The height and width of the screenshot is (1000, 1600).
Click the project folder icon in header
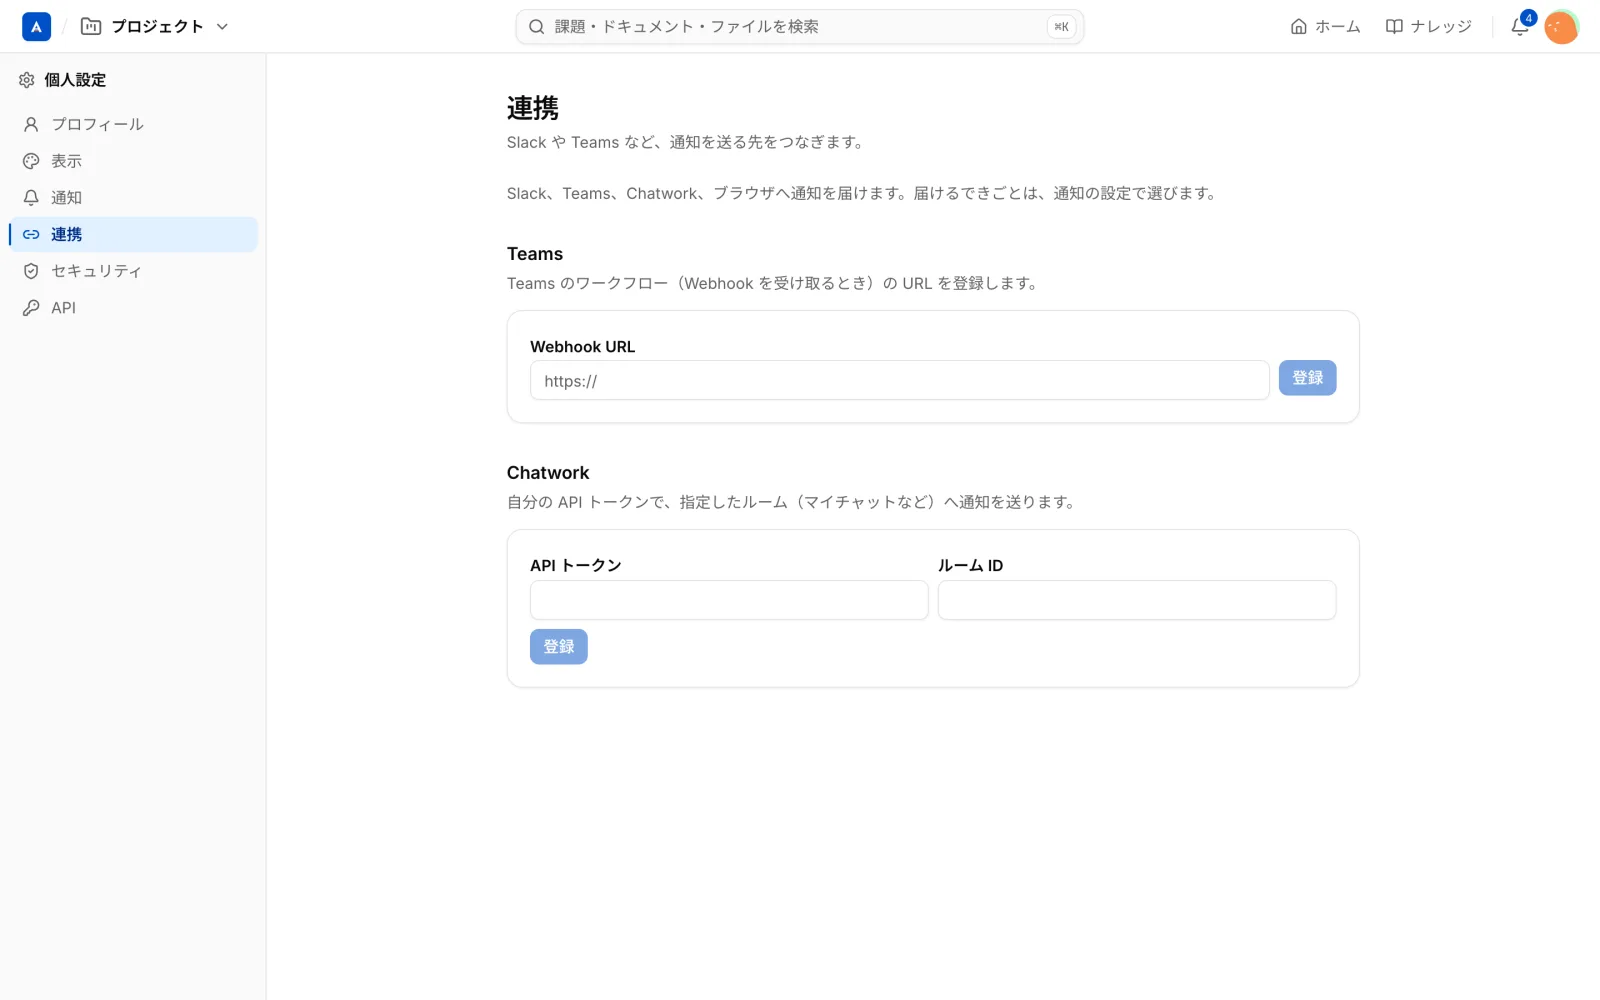pos(91,27)
